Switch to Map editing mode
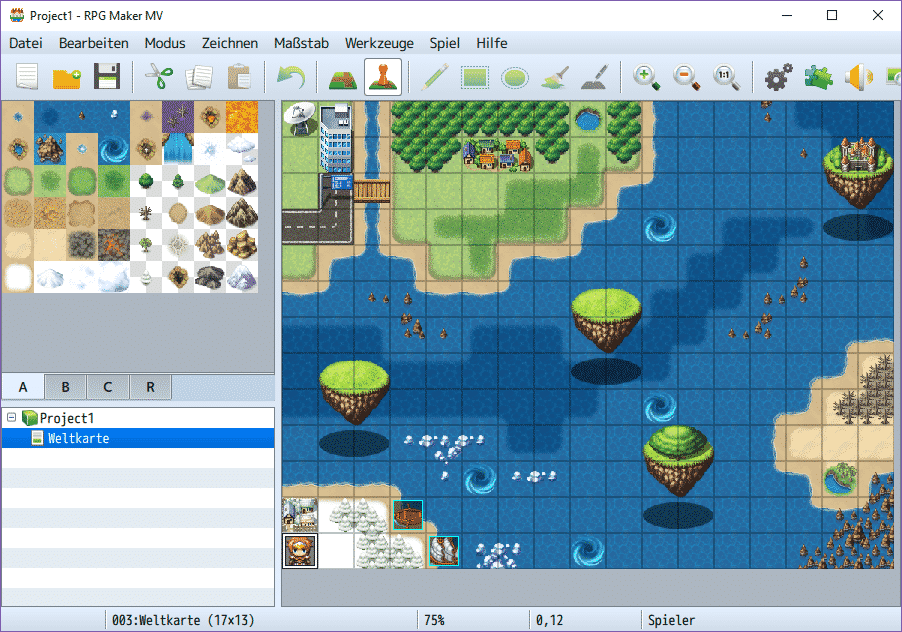The image size is (902, 632). [x=343, y=76]
